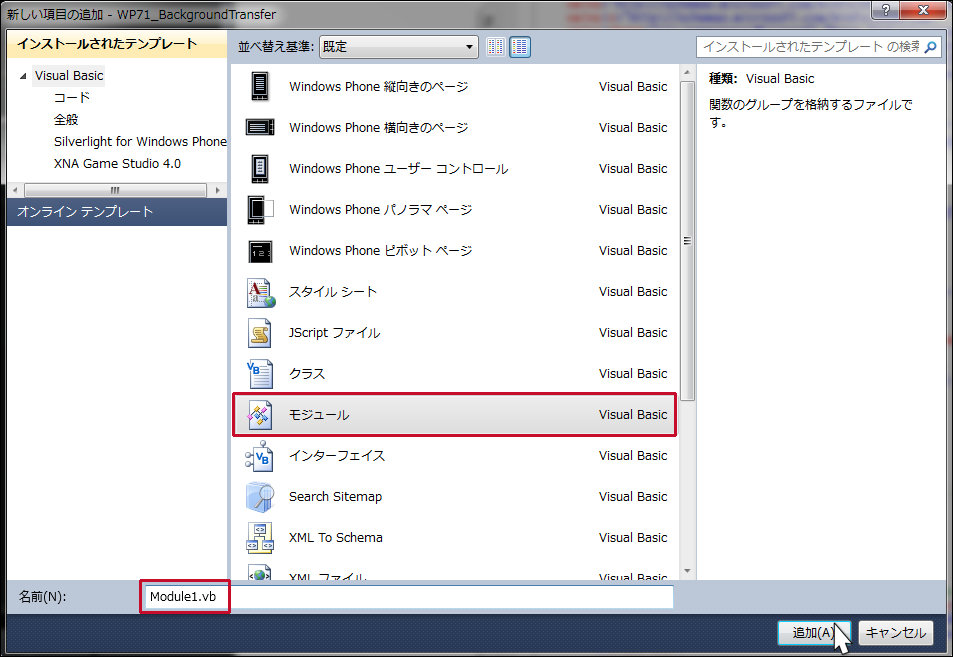This screenshot has width=953, height=657.
Task: Select the Windows Phone ユーザー コントロール icon
Action: [260, 168]
